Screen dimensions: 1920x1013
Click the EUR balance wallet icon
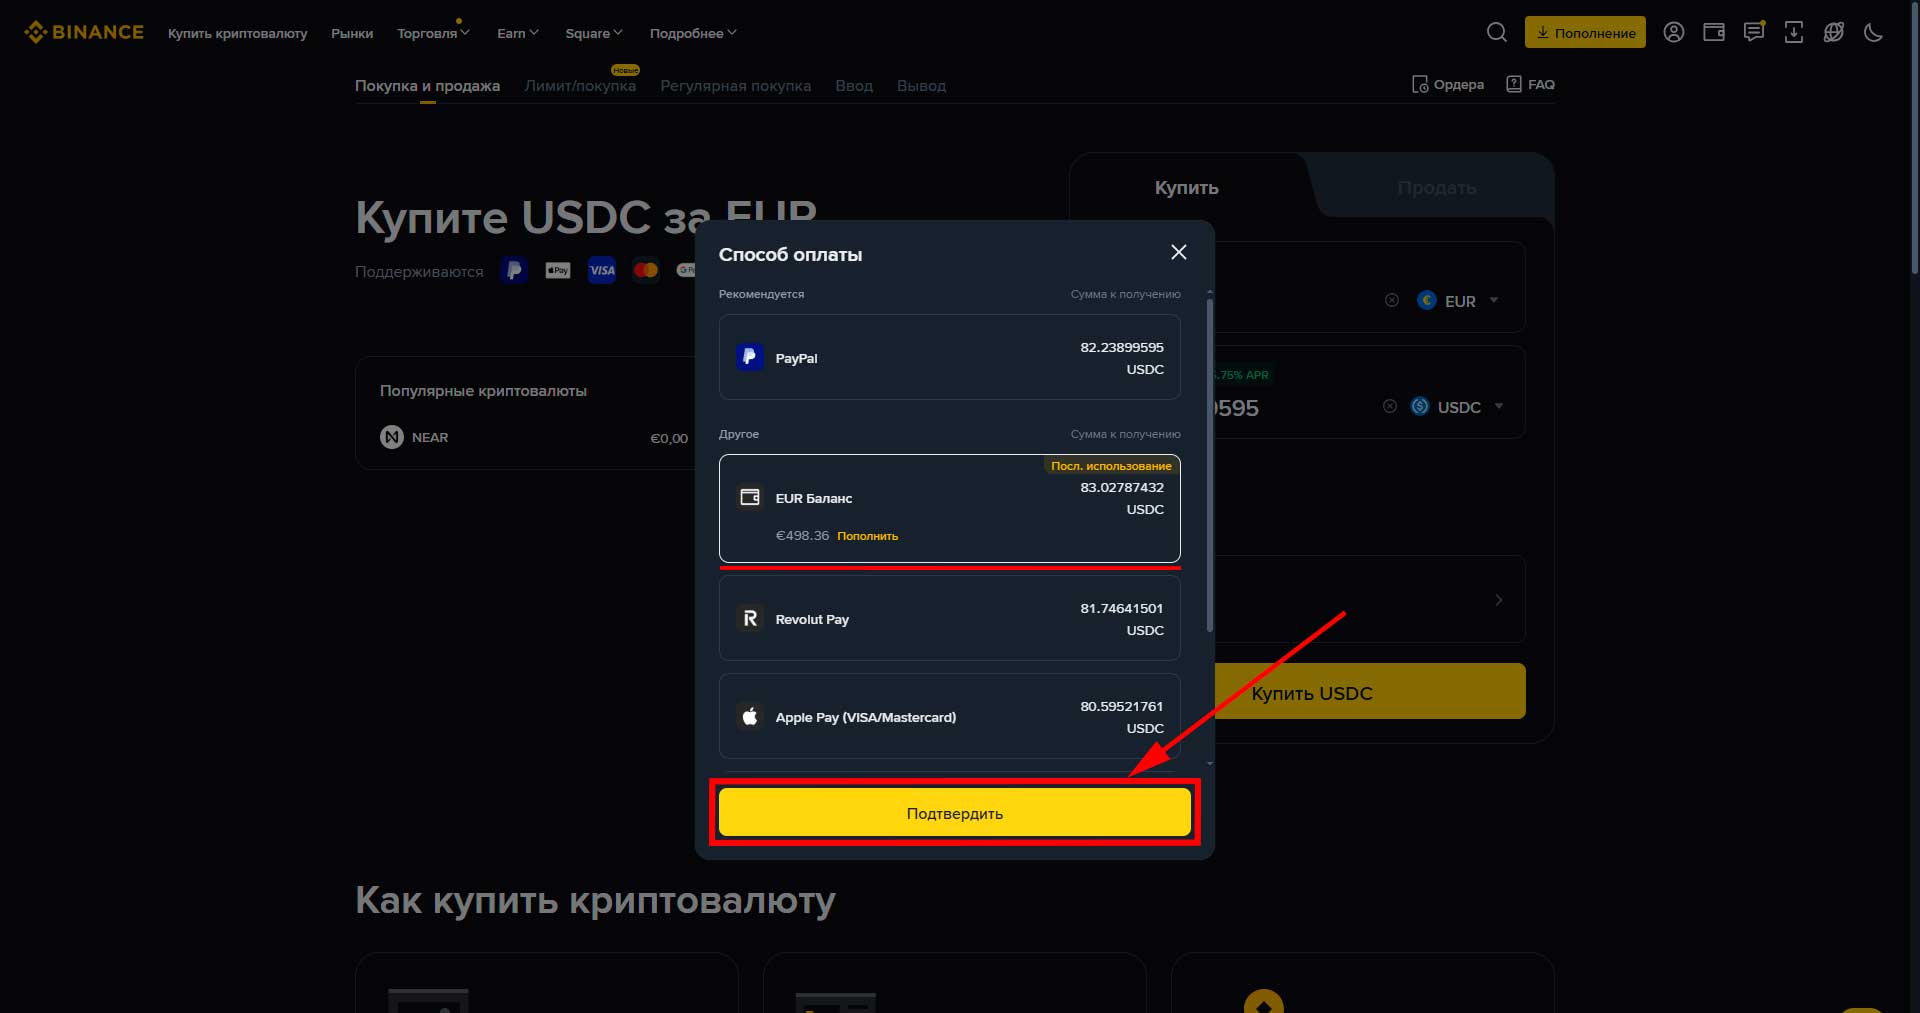tap(750, 497)
